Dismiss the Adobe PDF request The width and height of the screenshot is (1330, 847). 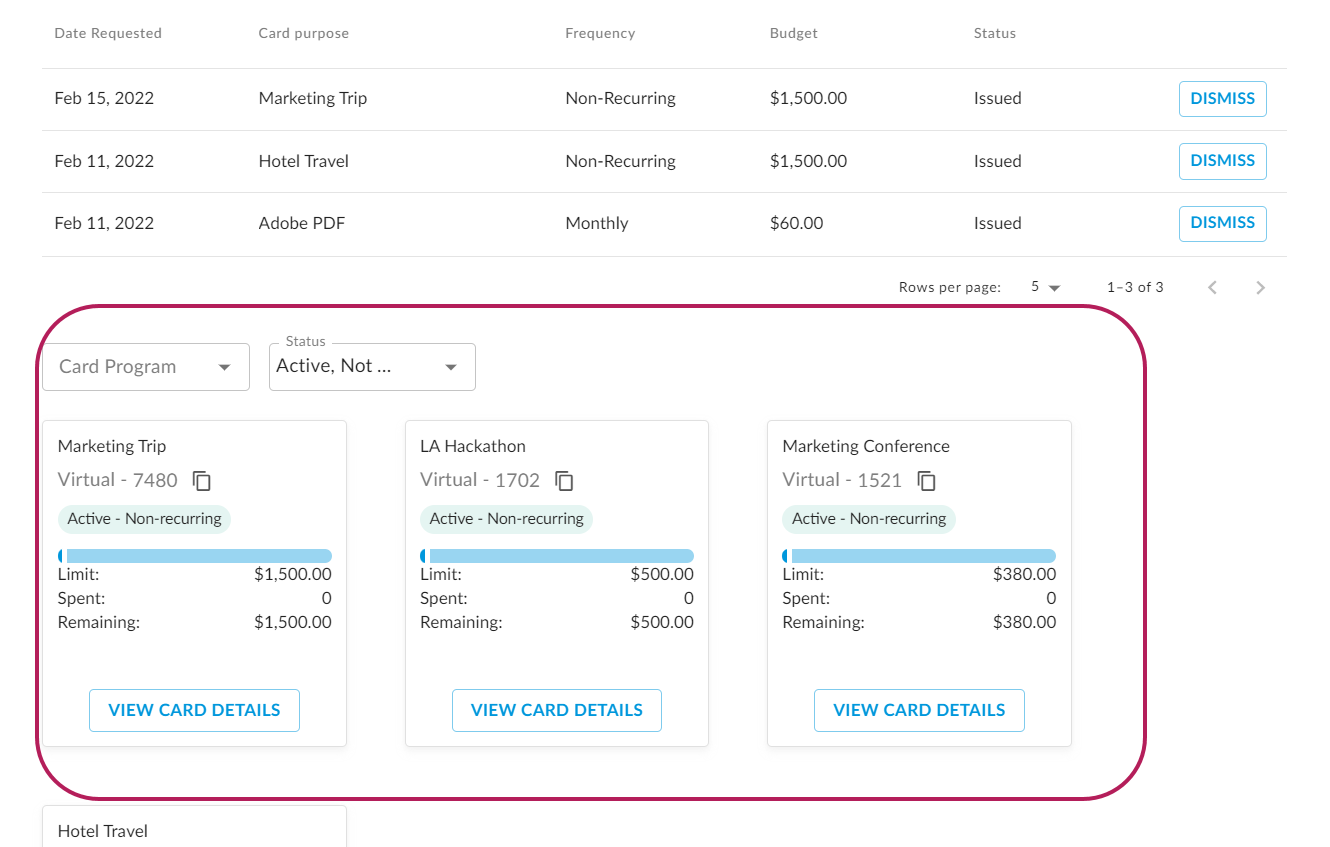click(x=1222, y=223)
